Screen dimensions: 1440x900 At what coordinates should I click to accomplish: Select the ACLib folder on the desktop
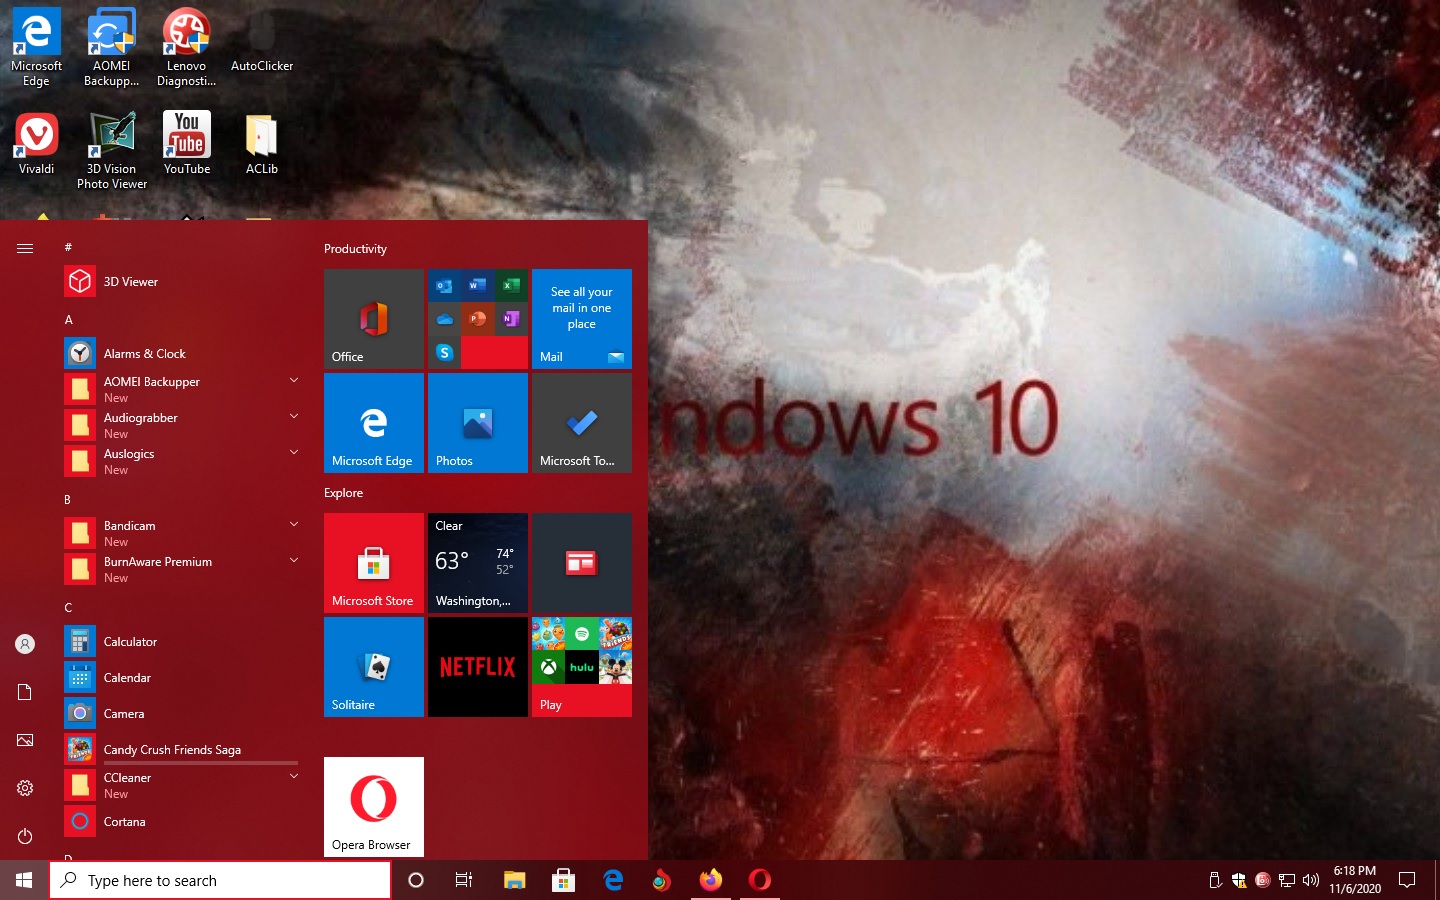262,144
